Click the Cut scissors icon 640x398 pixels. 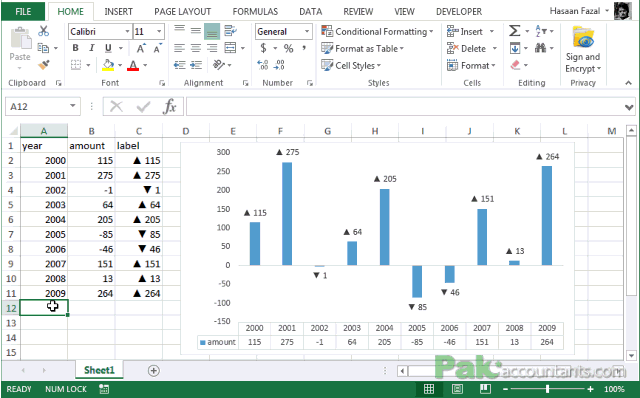[43, 31]
